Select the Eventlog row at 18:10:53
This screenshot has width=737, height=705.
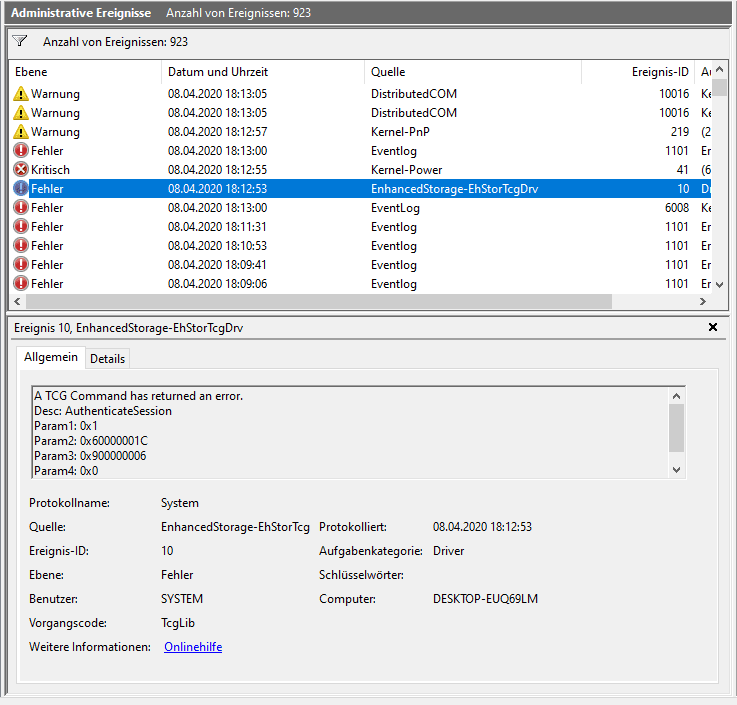pos(361,246)
